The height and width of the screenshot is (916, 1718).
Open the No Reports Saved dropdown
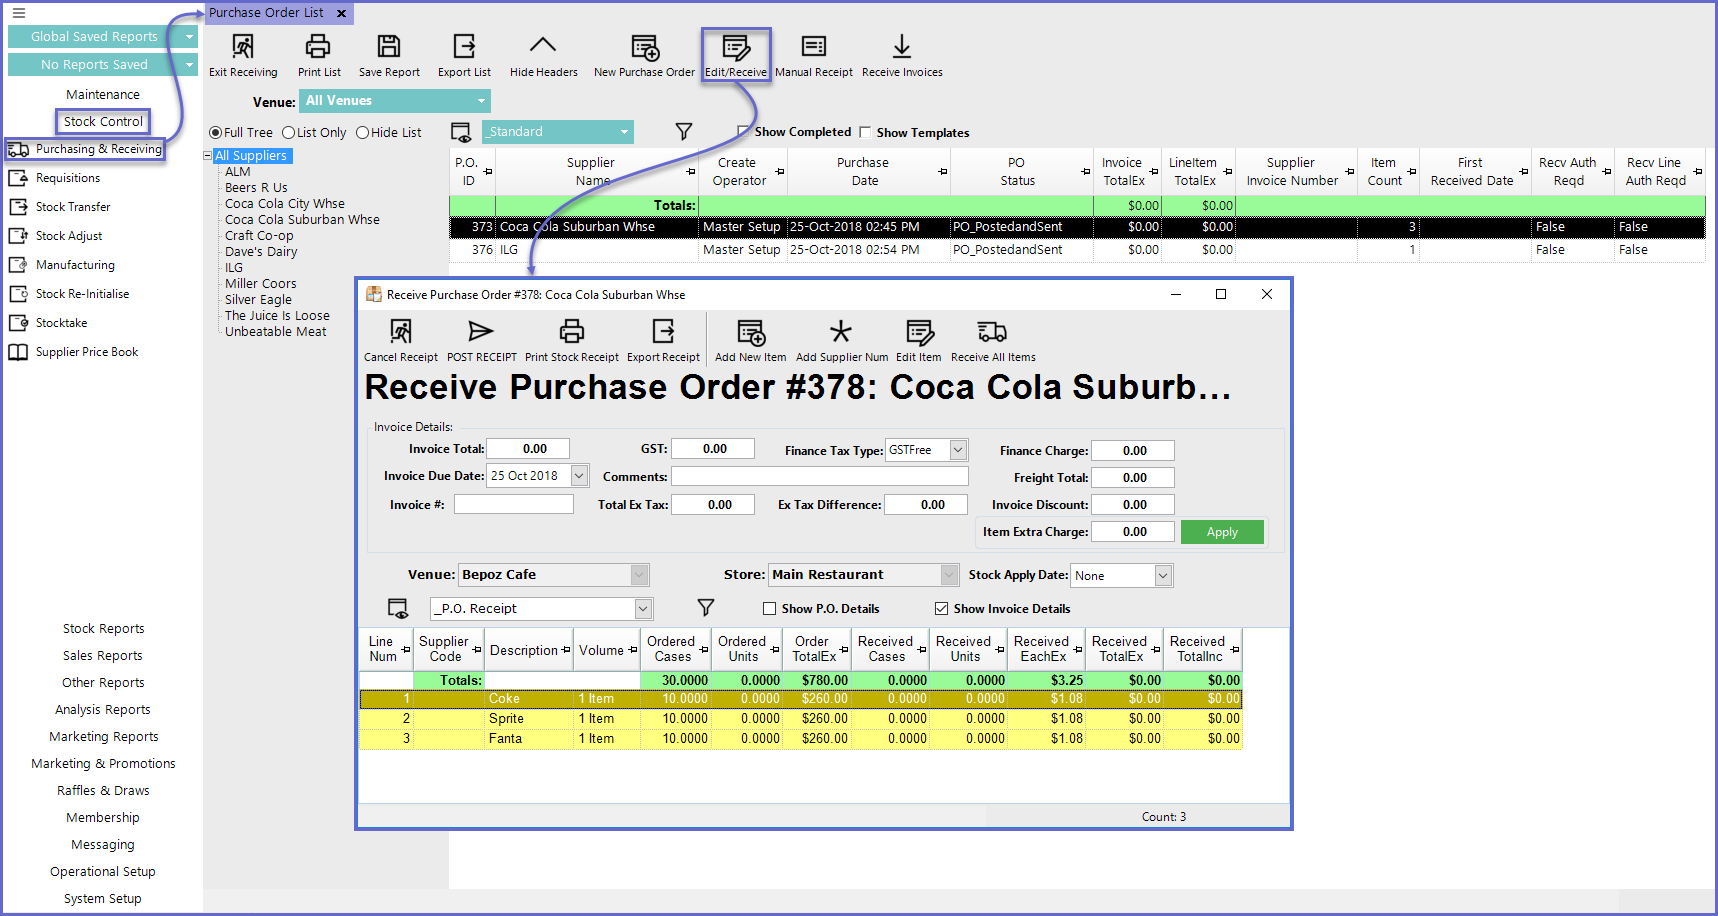pyautogui.click(x=102, y=64)
